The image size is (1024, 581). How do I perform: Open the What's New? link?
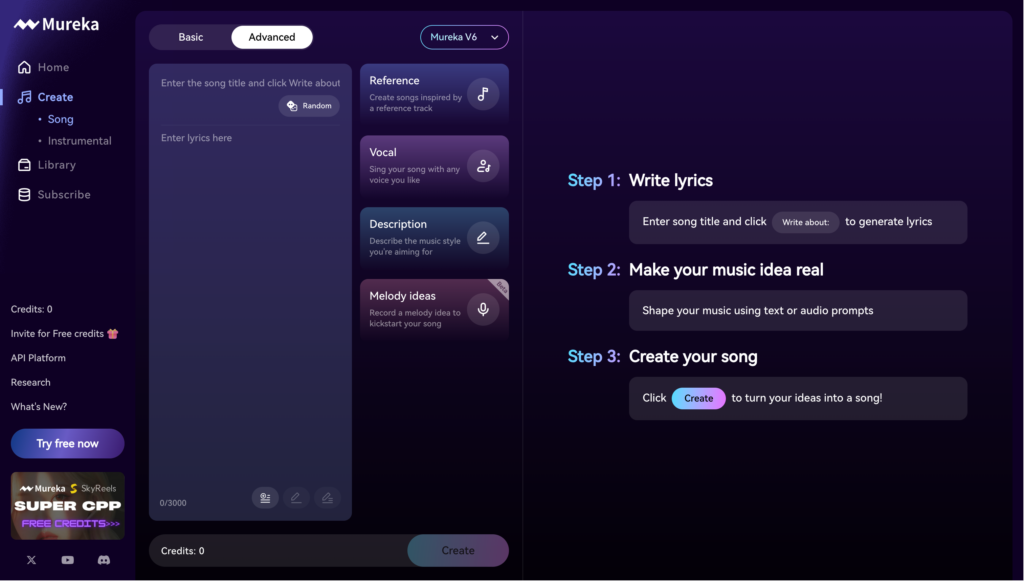pos(39,407)
